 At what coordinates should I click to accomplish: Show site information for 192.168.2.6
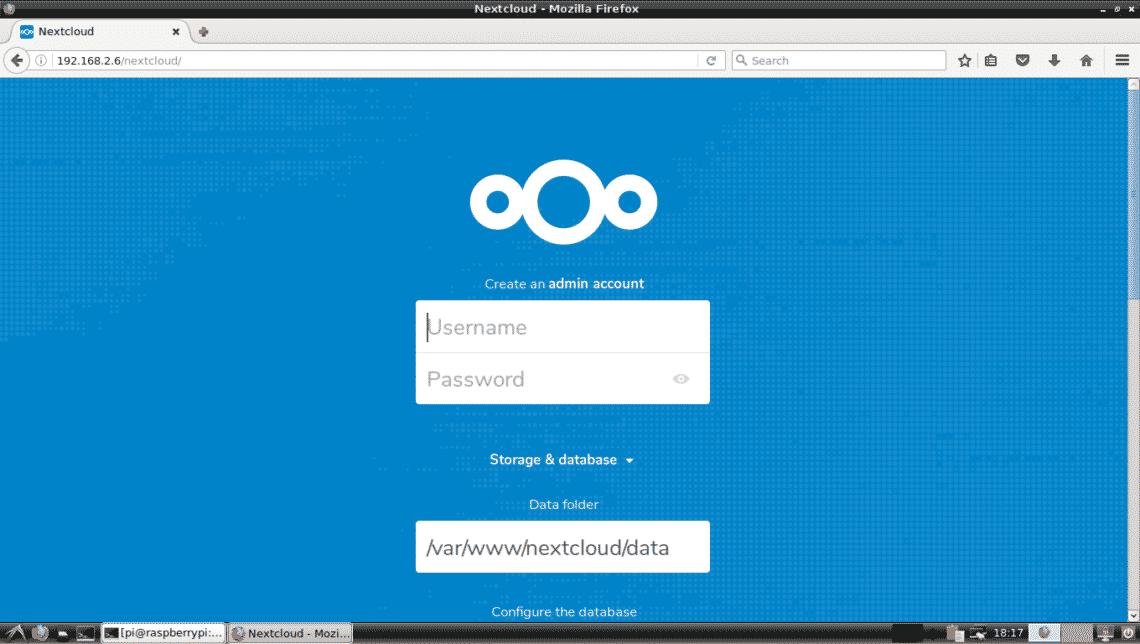tap(42, 61)
